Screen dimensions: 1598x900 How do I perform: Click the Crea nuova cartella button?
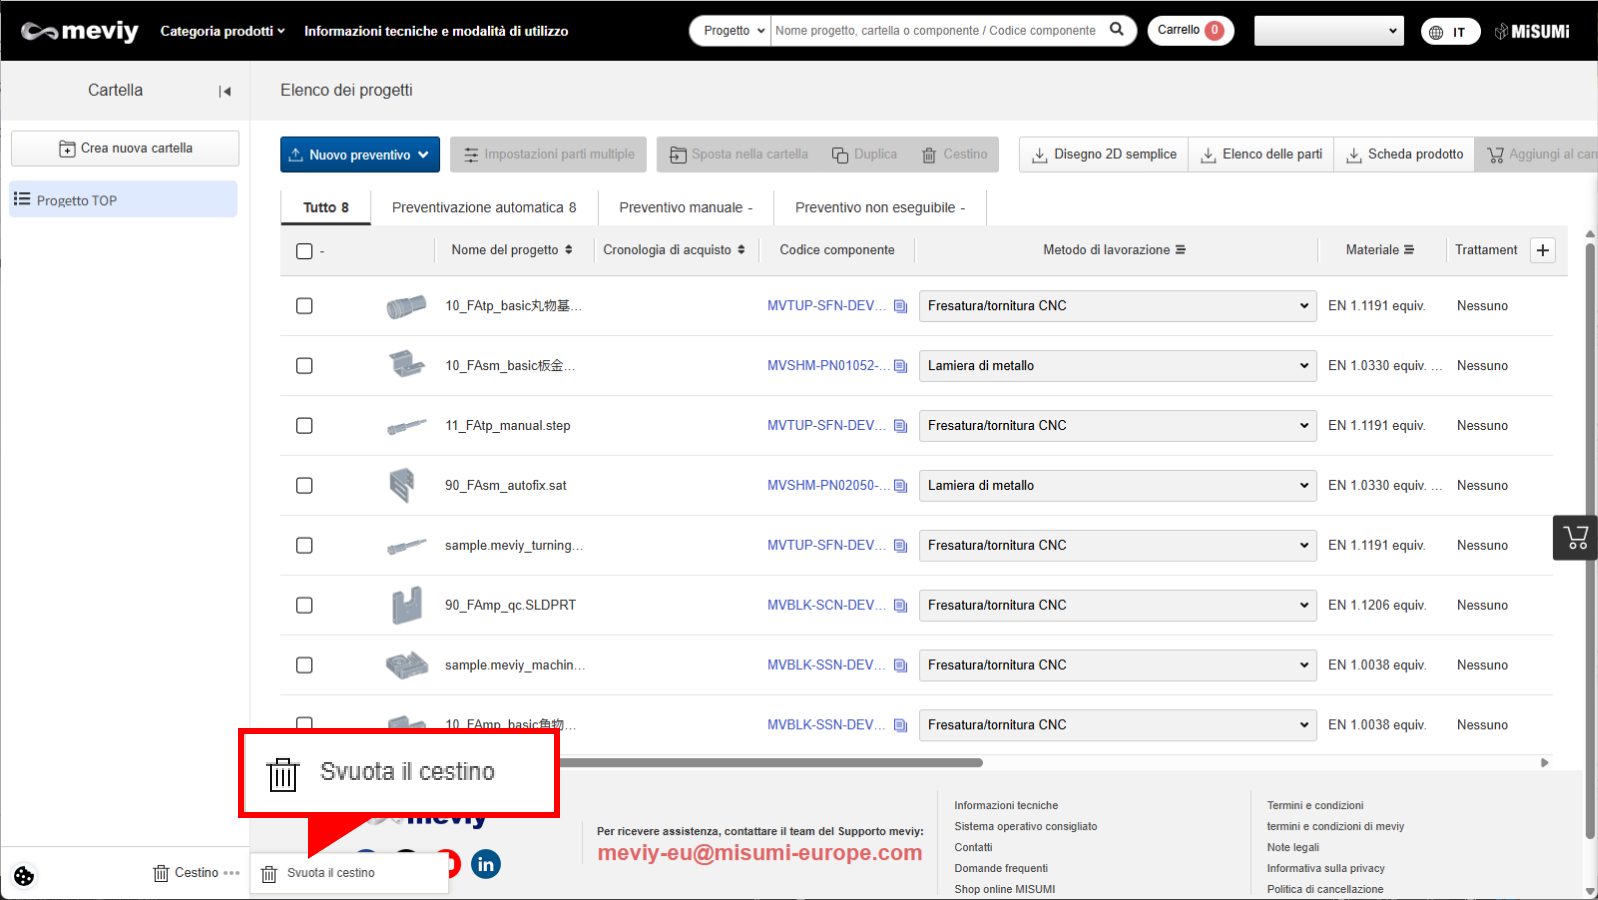(x=125, y=148)
